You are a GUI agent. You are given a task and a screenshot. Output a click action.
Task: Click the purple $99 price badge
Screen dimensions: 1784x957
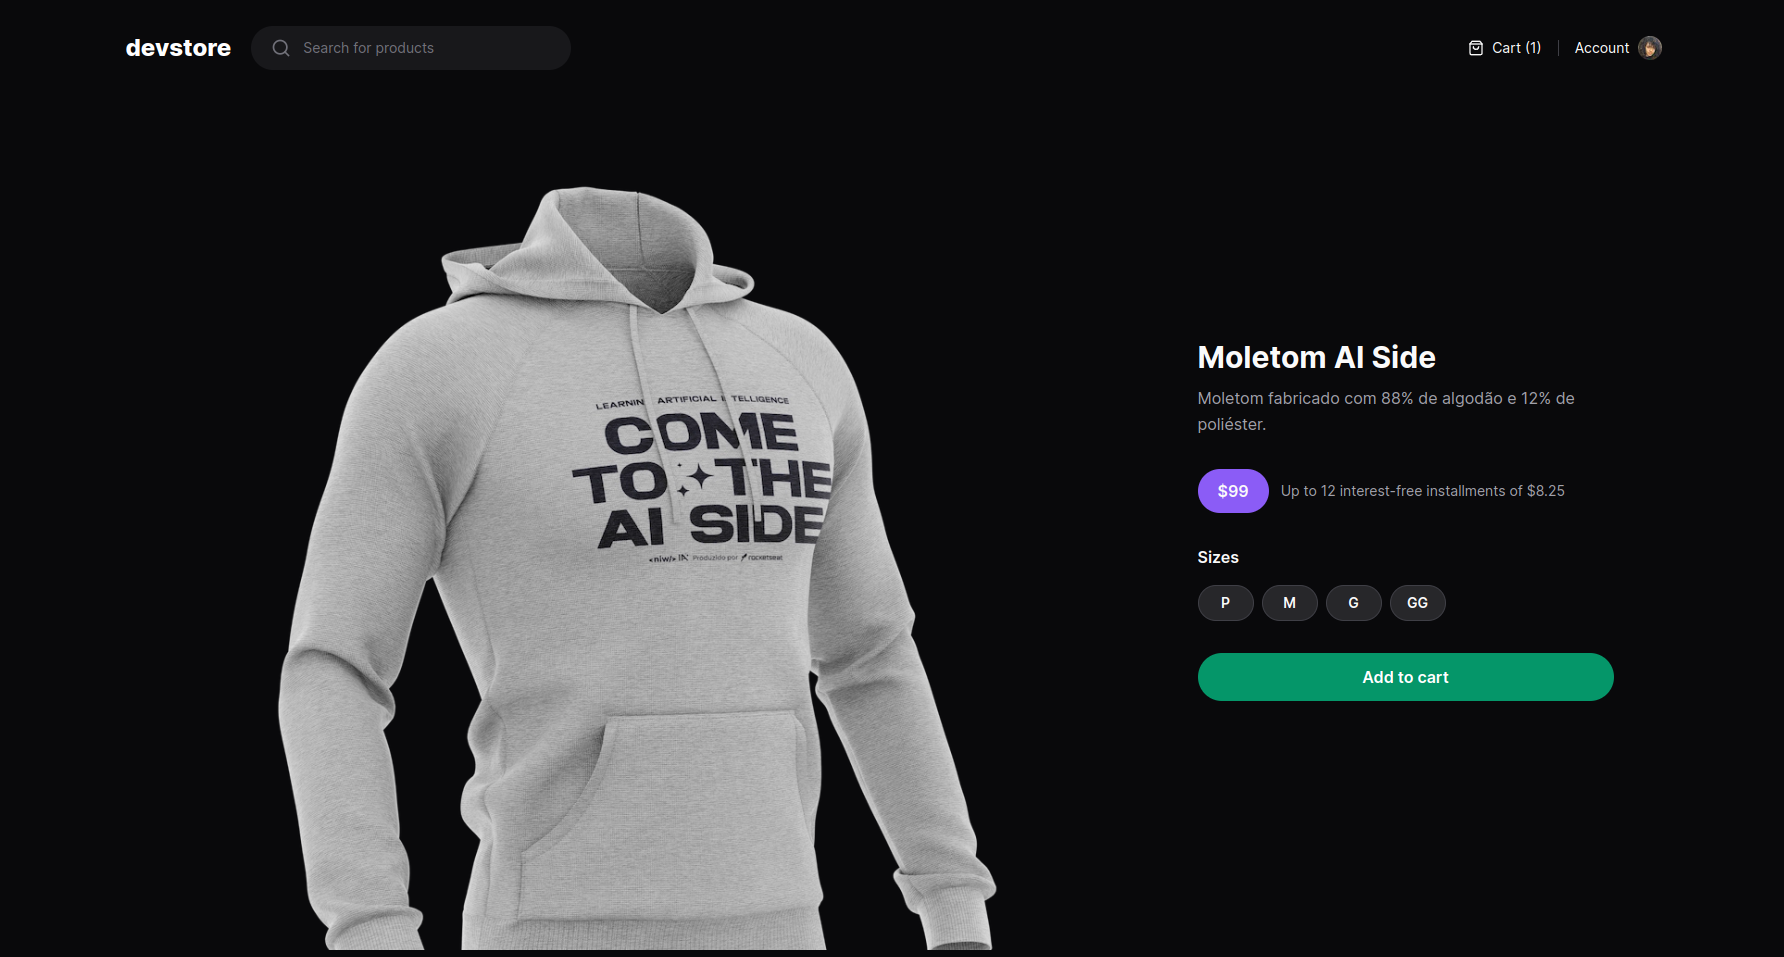[1233, 491]
